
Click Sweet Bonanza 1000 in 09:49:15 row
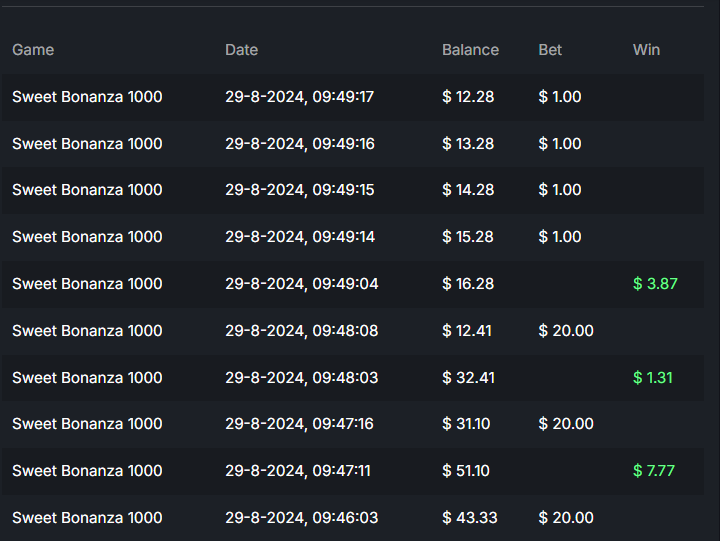pyautogui.click(x=87, y=190)
